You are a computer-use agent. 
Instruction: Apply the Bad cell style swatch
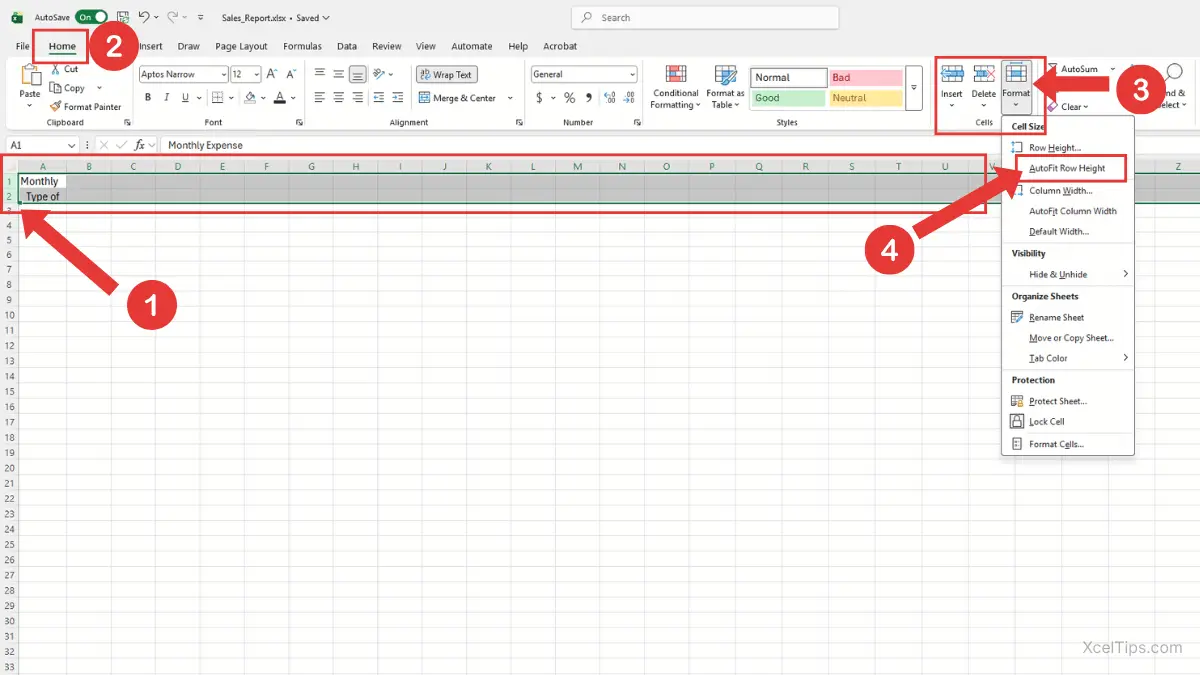point(866,77)
